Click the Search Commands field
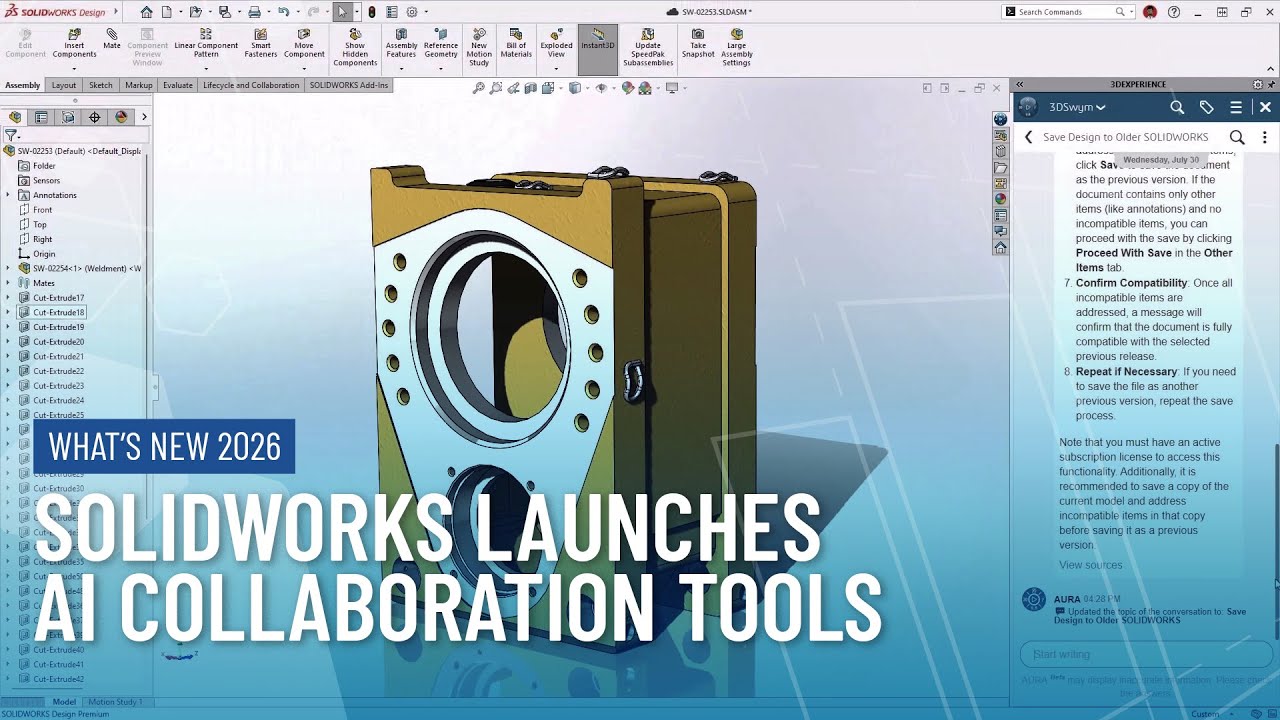This screenshot has width=1280, height=720. [x=1066, y=12]
